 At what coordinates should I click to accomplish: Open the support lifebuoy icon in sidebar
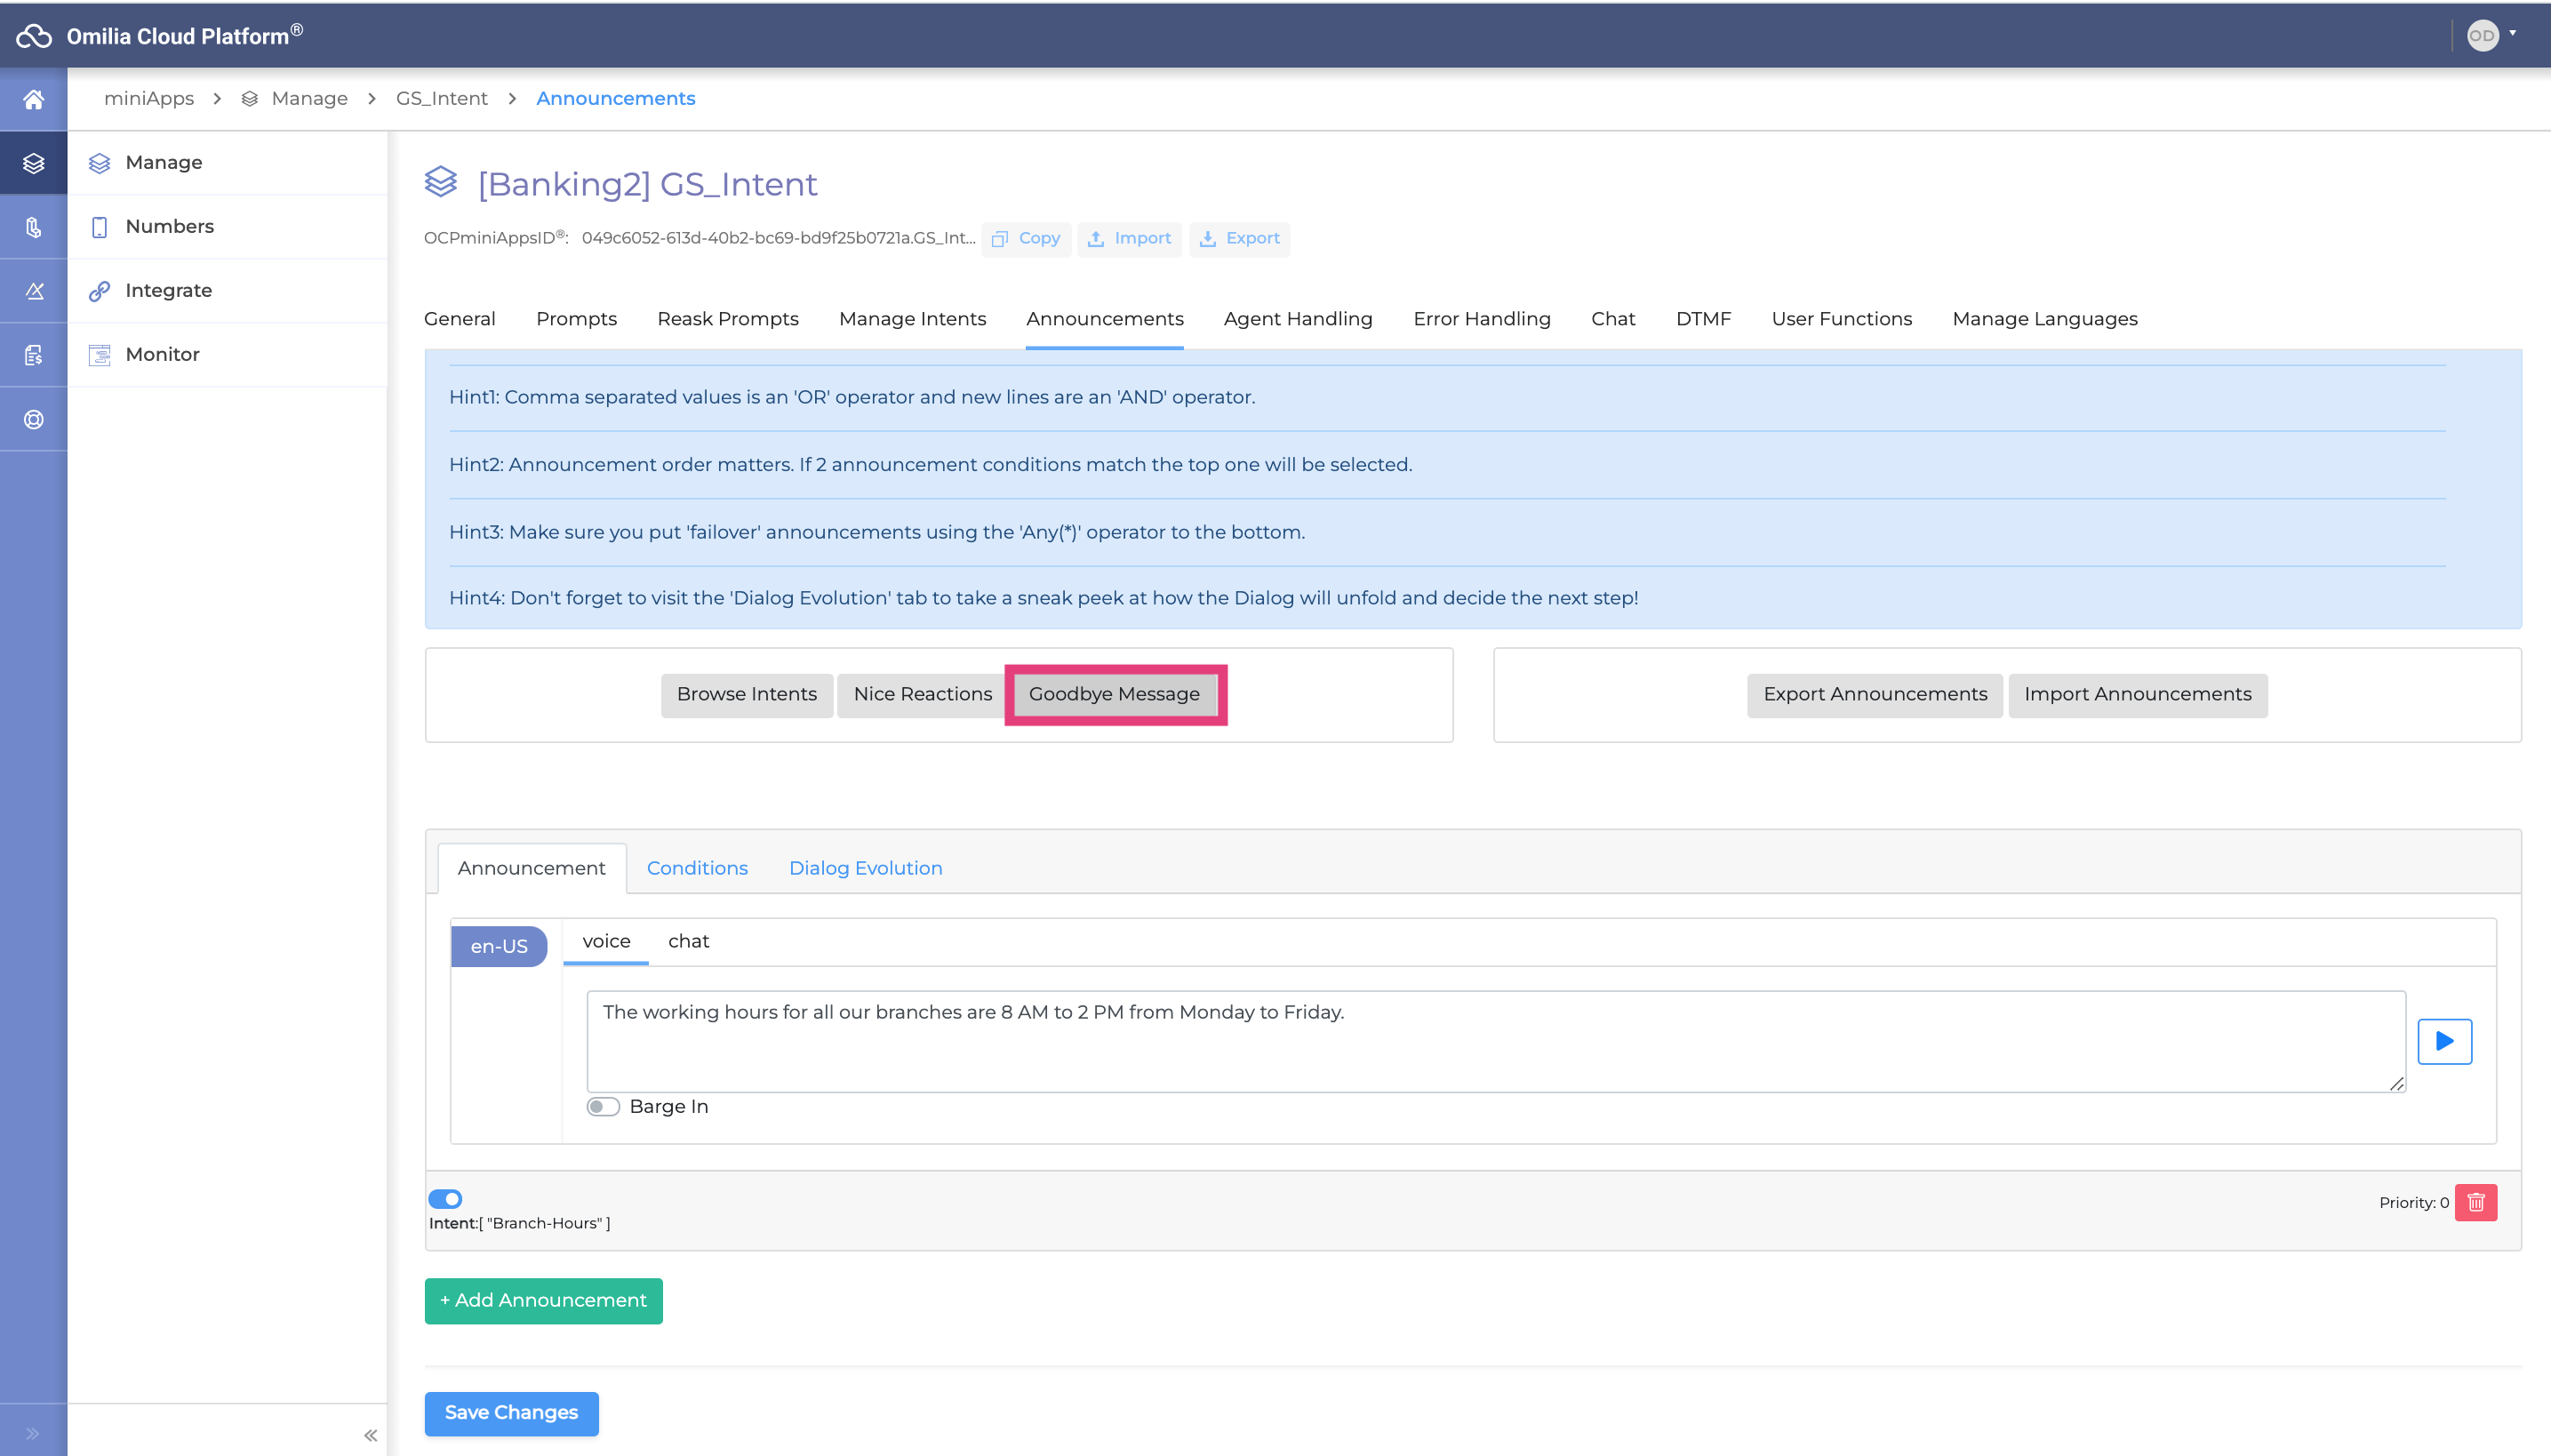(34, 419)
